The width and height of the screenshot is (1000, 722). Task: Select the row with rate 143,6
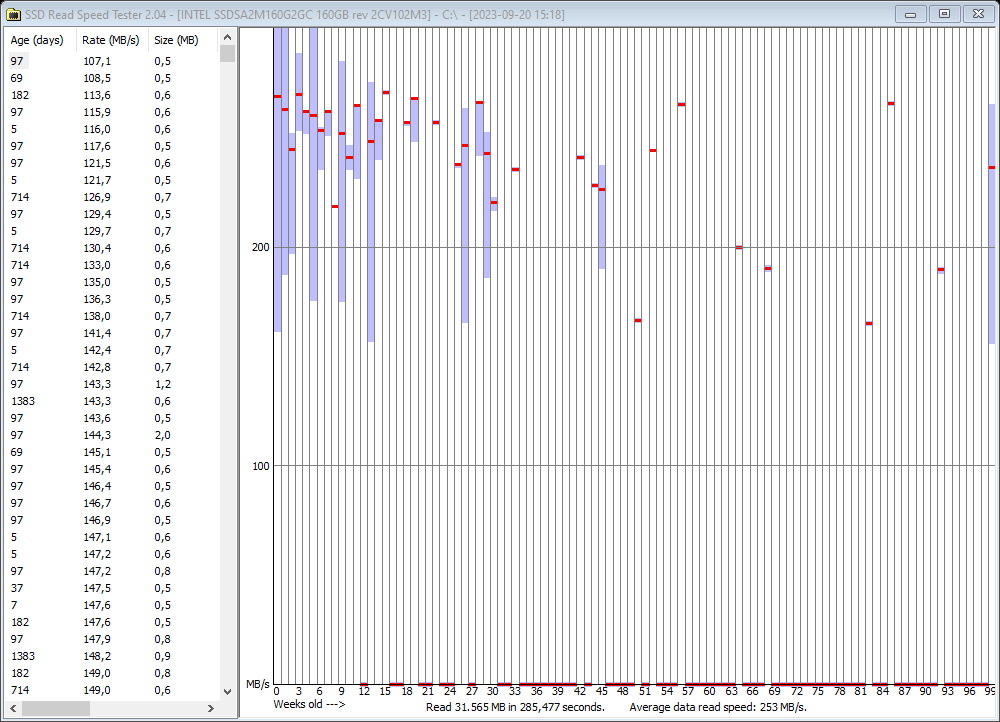(x=113, y=418)
